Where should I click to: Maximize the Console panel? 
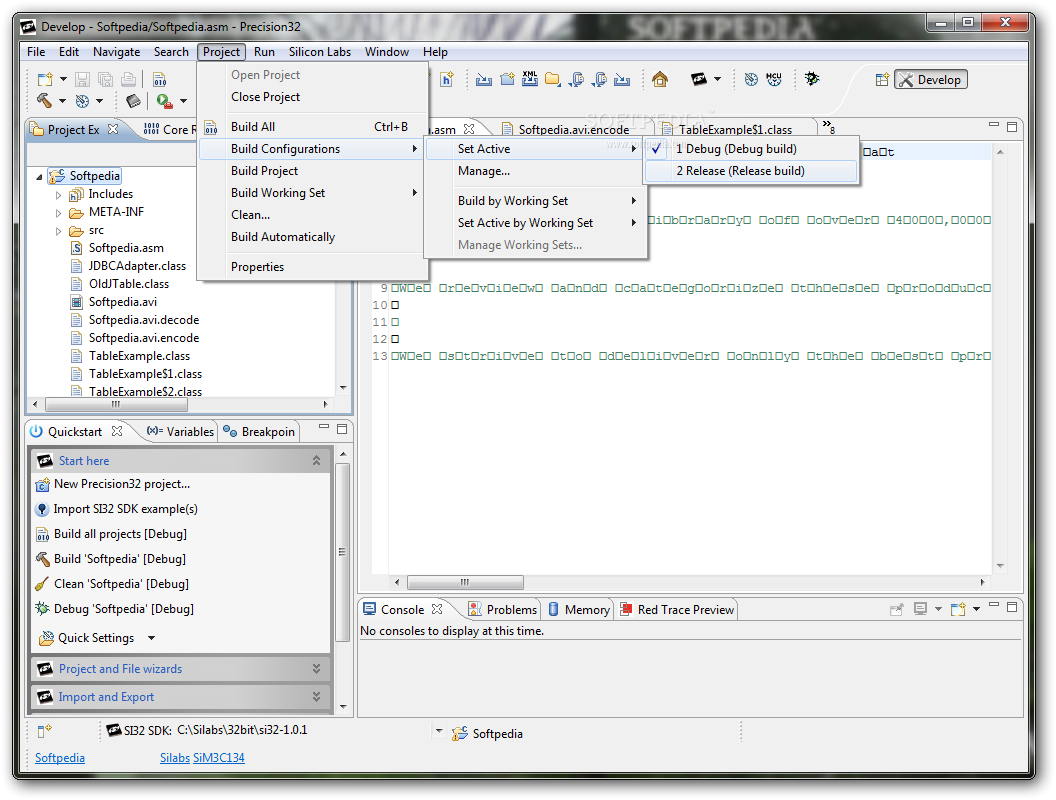[1012, 607]
